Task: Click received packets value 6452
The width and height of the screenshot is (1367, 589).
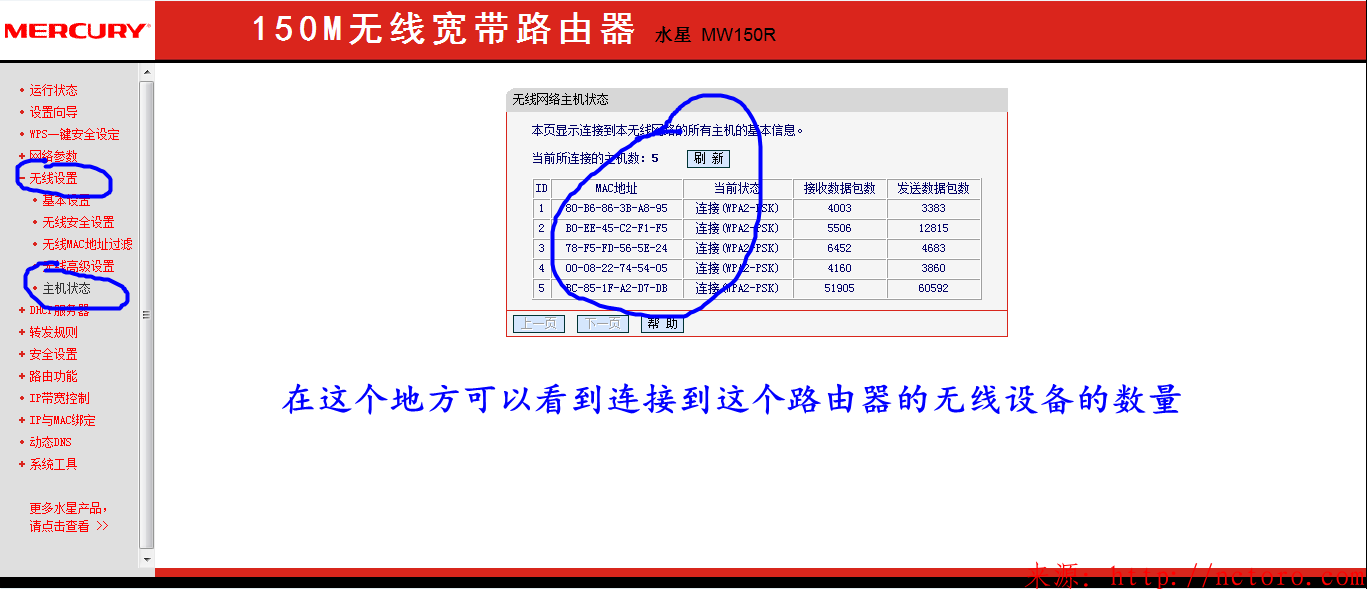Action: click(839, 248)
